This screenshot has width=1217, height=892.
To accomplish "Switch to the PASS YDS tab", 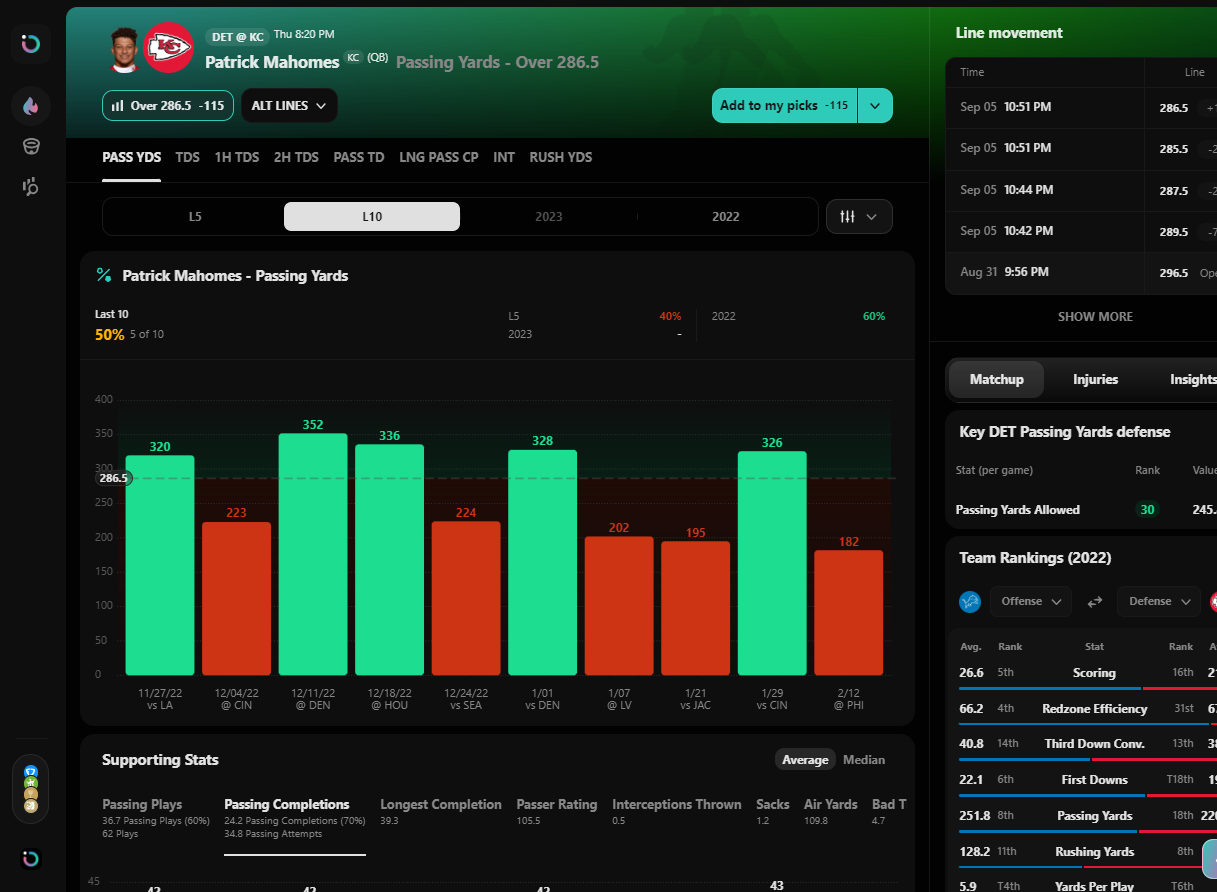I will pyautogui.click(x=131, y=158).
